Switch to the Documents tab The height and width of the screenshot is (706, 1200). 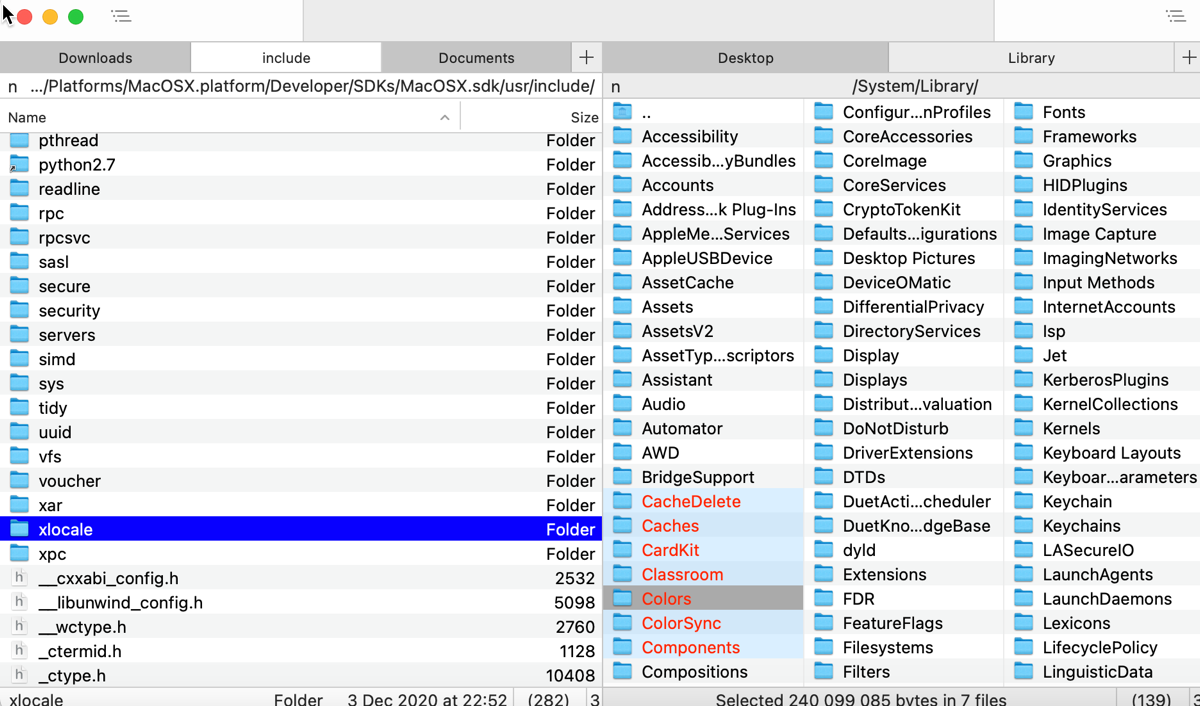click(x=476, y=57)
